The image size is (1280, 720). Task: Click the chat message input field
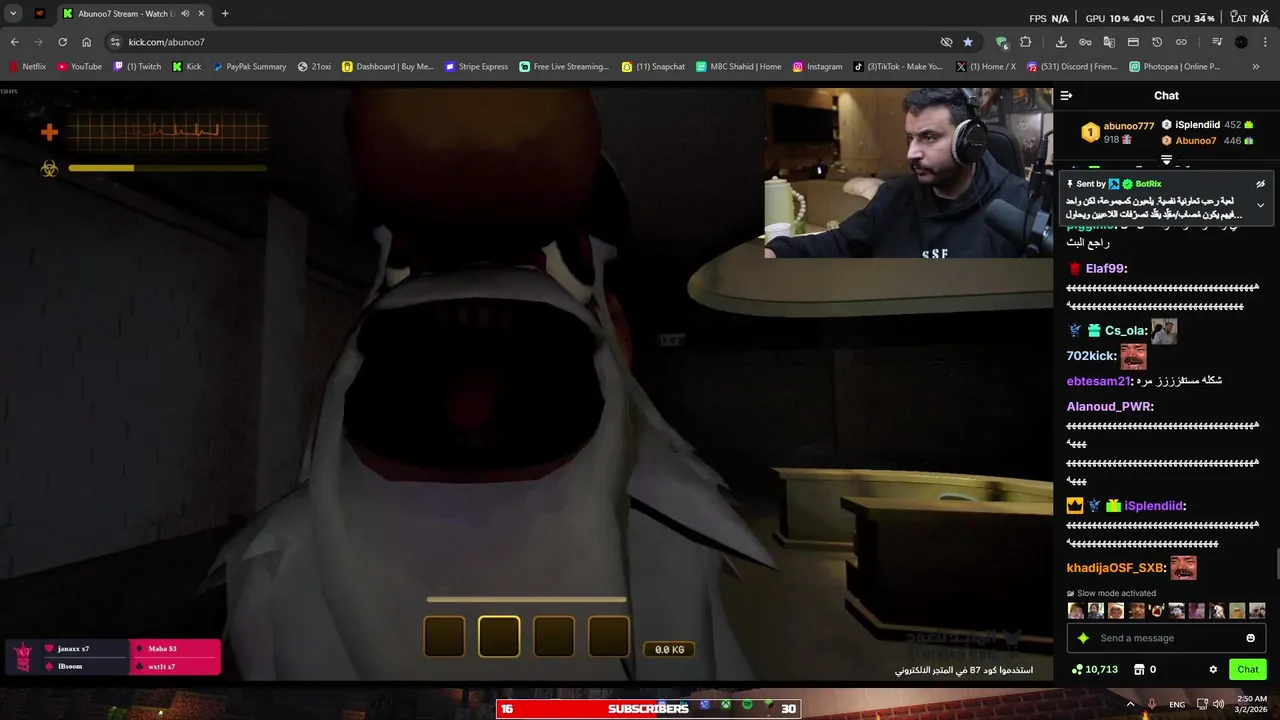1166,638
